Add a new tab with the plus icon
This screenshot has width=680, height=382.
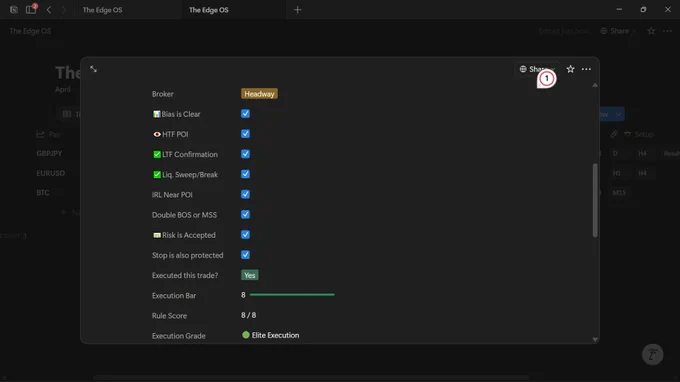(x=298, y=10)
